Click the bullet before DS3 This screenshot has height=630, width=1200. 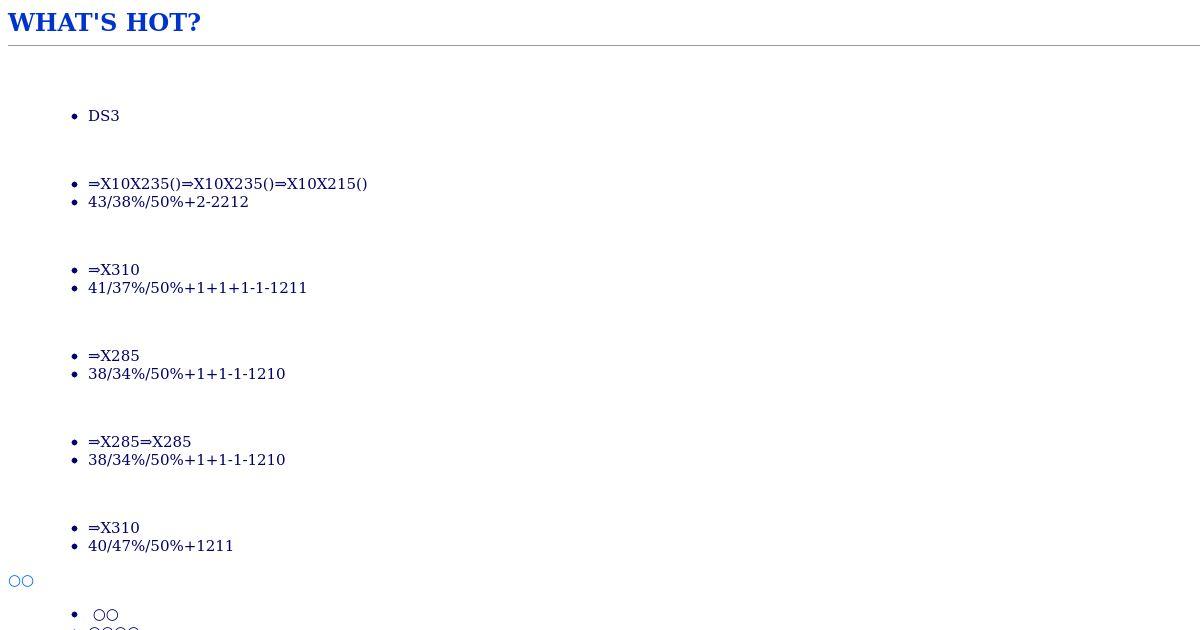(75, 117)
